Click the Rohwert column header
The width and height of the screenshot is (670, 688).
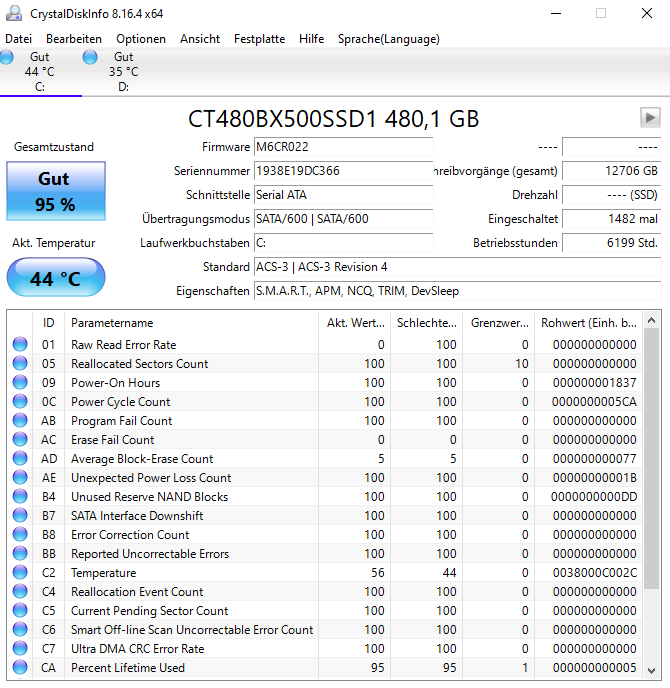[x=588, y=323]
